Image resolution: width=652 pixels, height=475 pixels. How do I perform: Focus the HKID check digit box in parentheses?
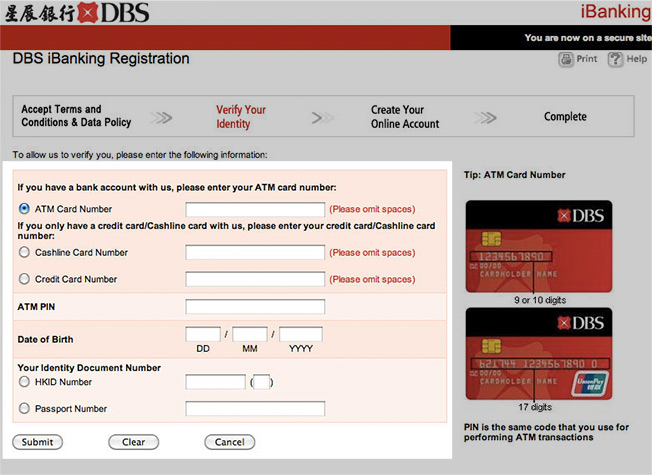click(262, 382)
